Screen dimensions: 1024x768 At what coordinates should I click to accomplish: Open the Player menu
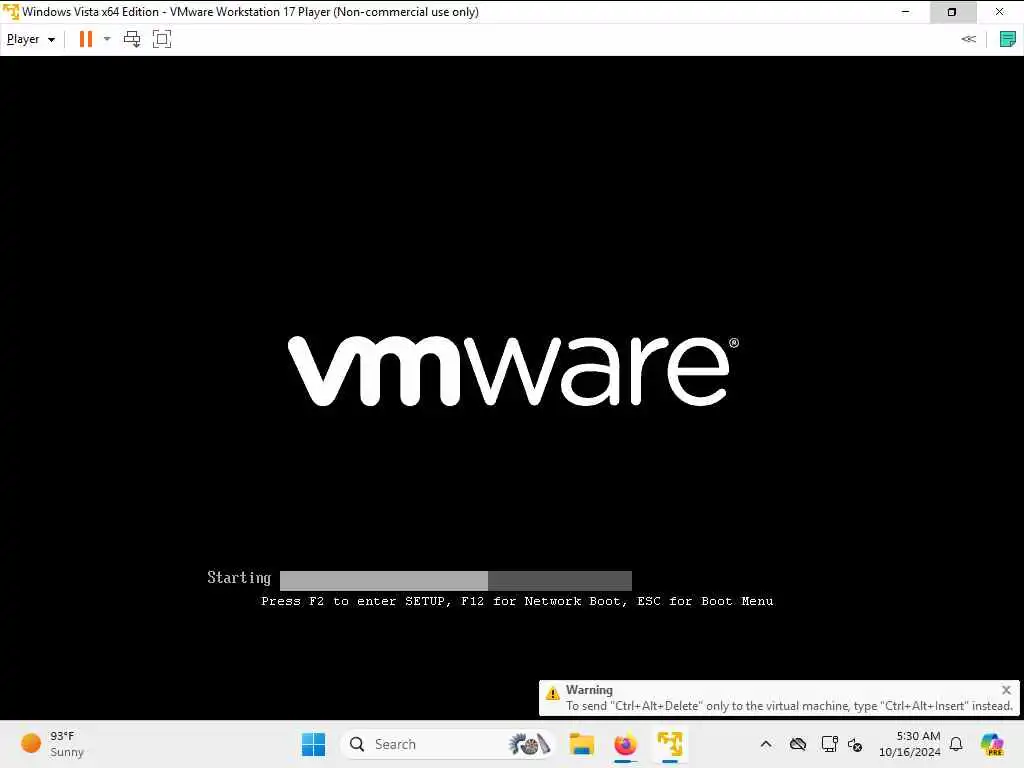(31, 39)
